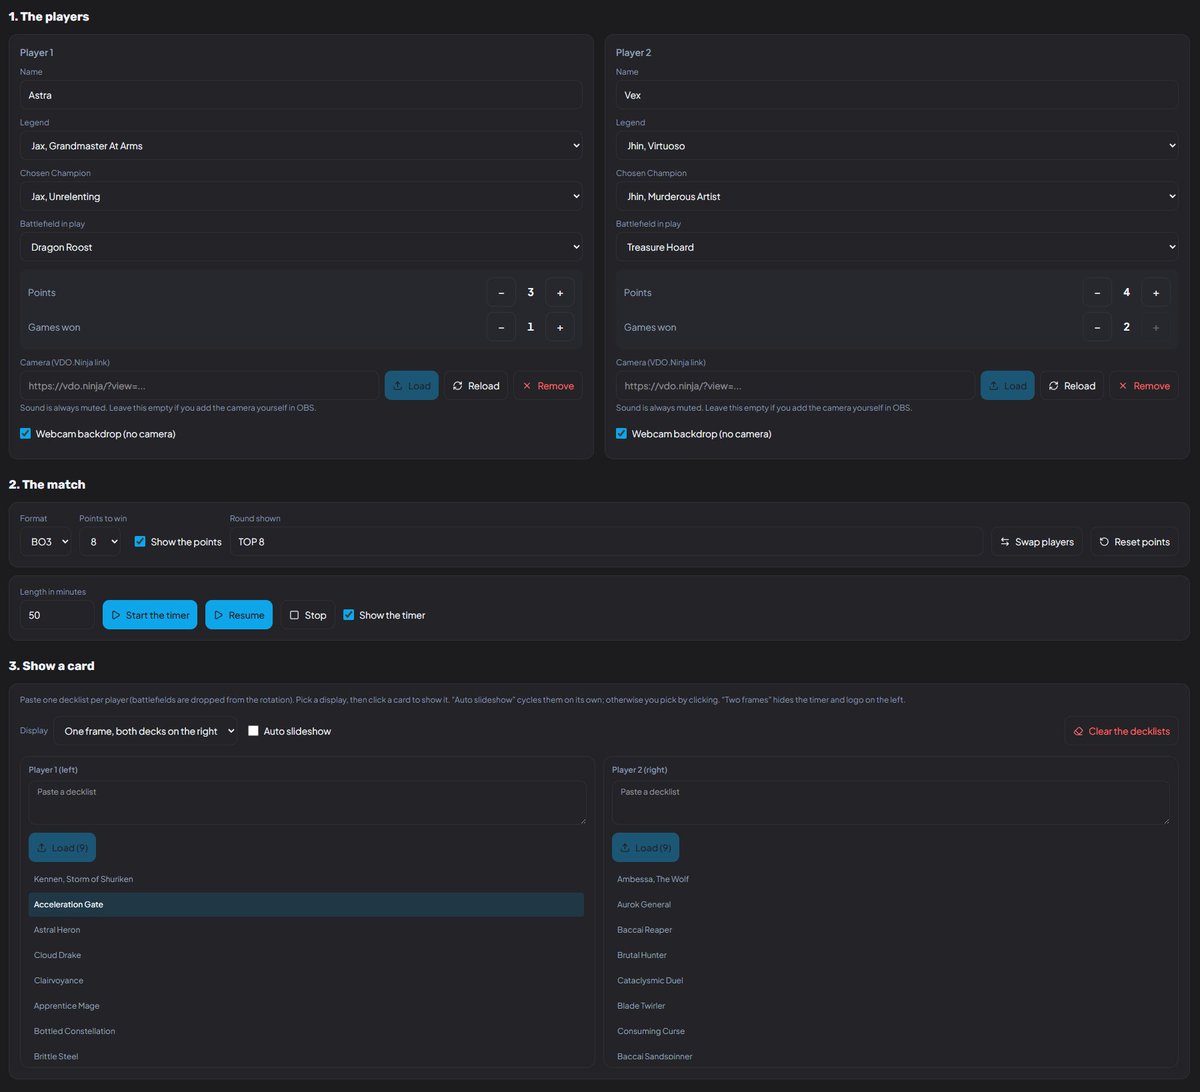
Task: Click Round shown field with TOP 8
Action: (x=606, y=541)
